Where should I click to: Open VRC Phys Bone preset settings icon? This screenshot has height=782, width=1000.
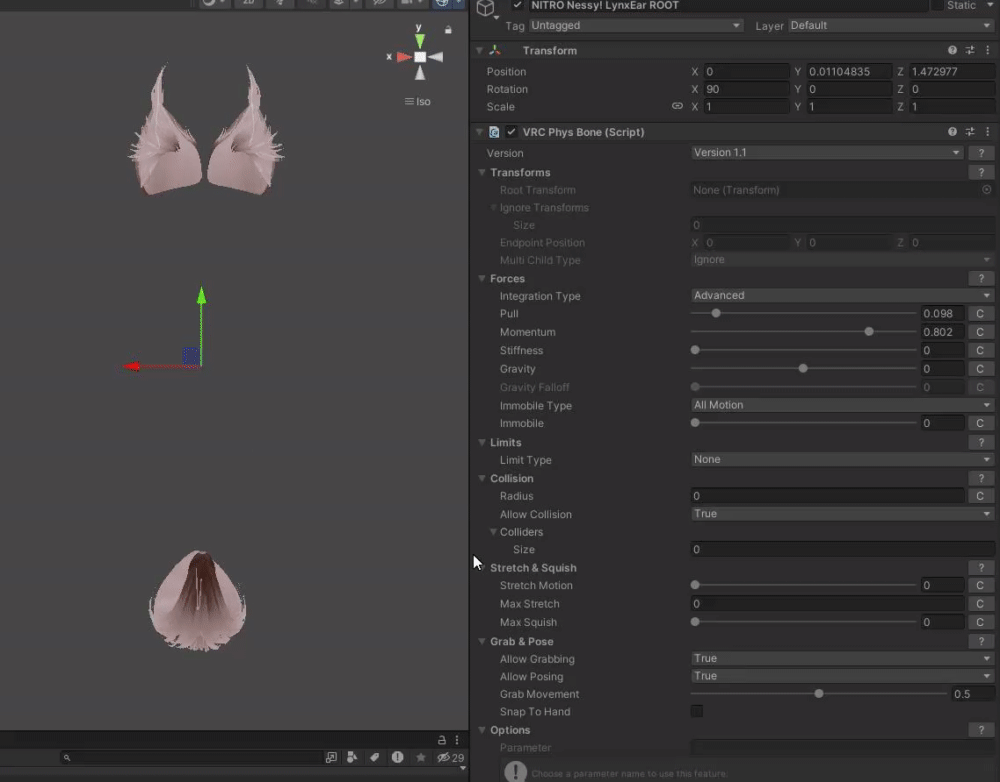(x=970, y=132)
